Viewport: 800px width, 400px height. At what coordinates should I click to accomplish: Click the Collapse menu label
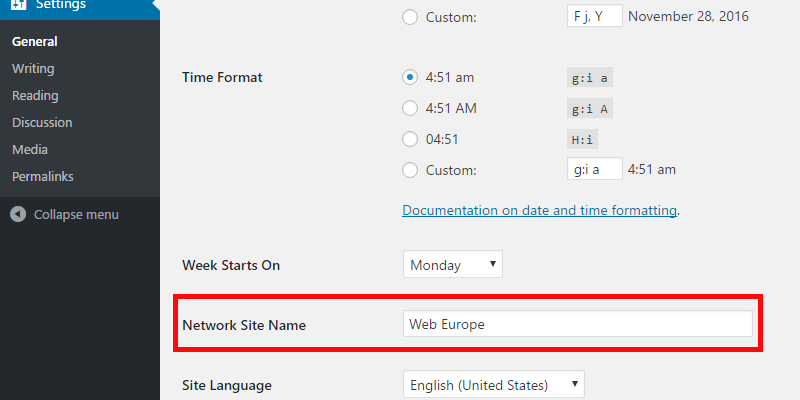click(76, 215)
